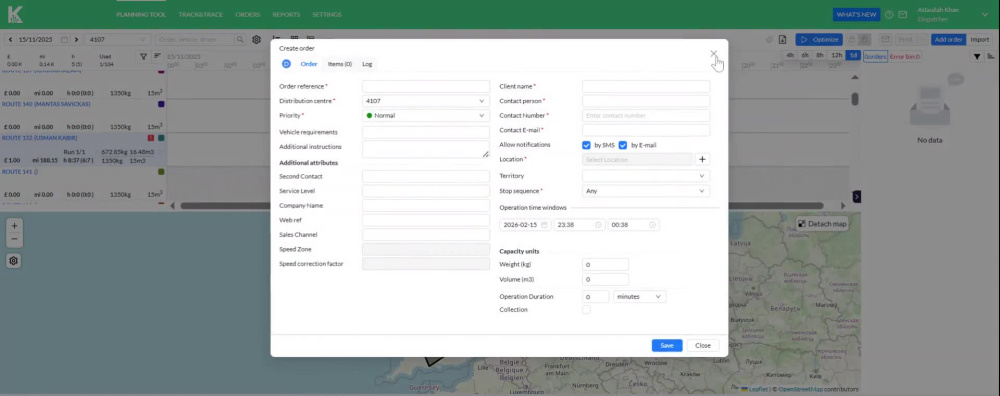Click the send email toolbar icon
The image size is (1000, 396).
pos(885,40)
